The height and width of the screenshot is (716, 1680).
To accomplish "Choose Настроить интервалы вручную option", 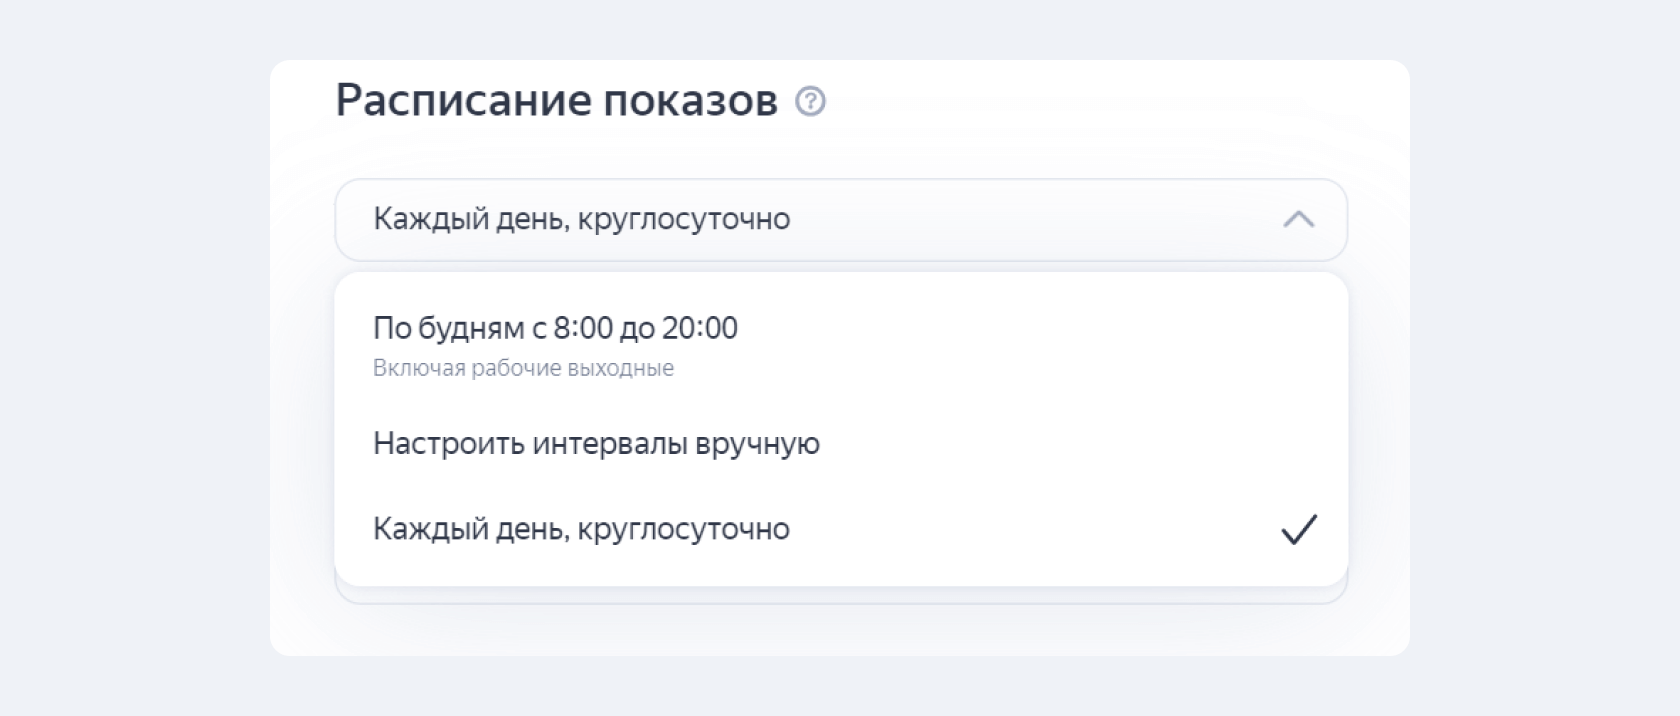I will tap(841, 443).
